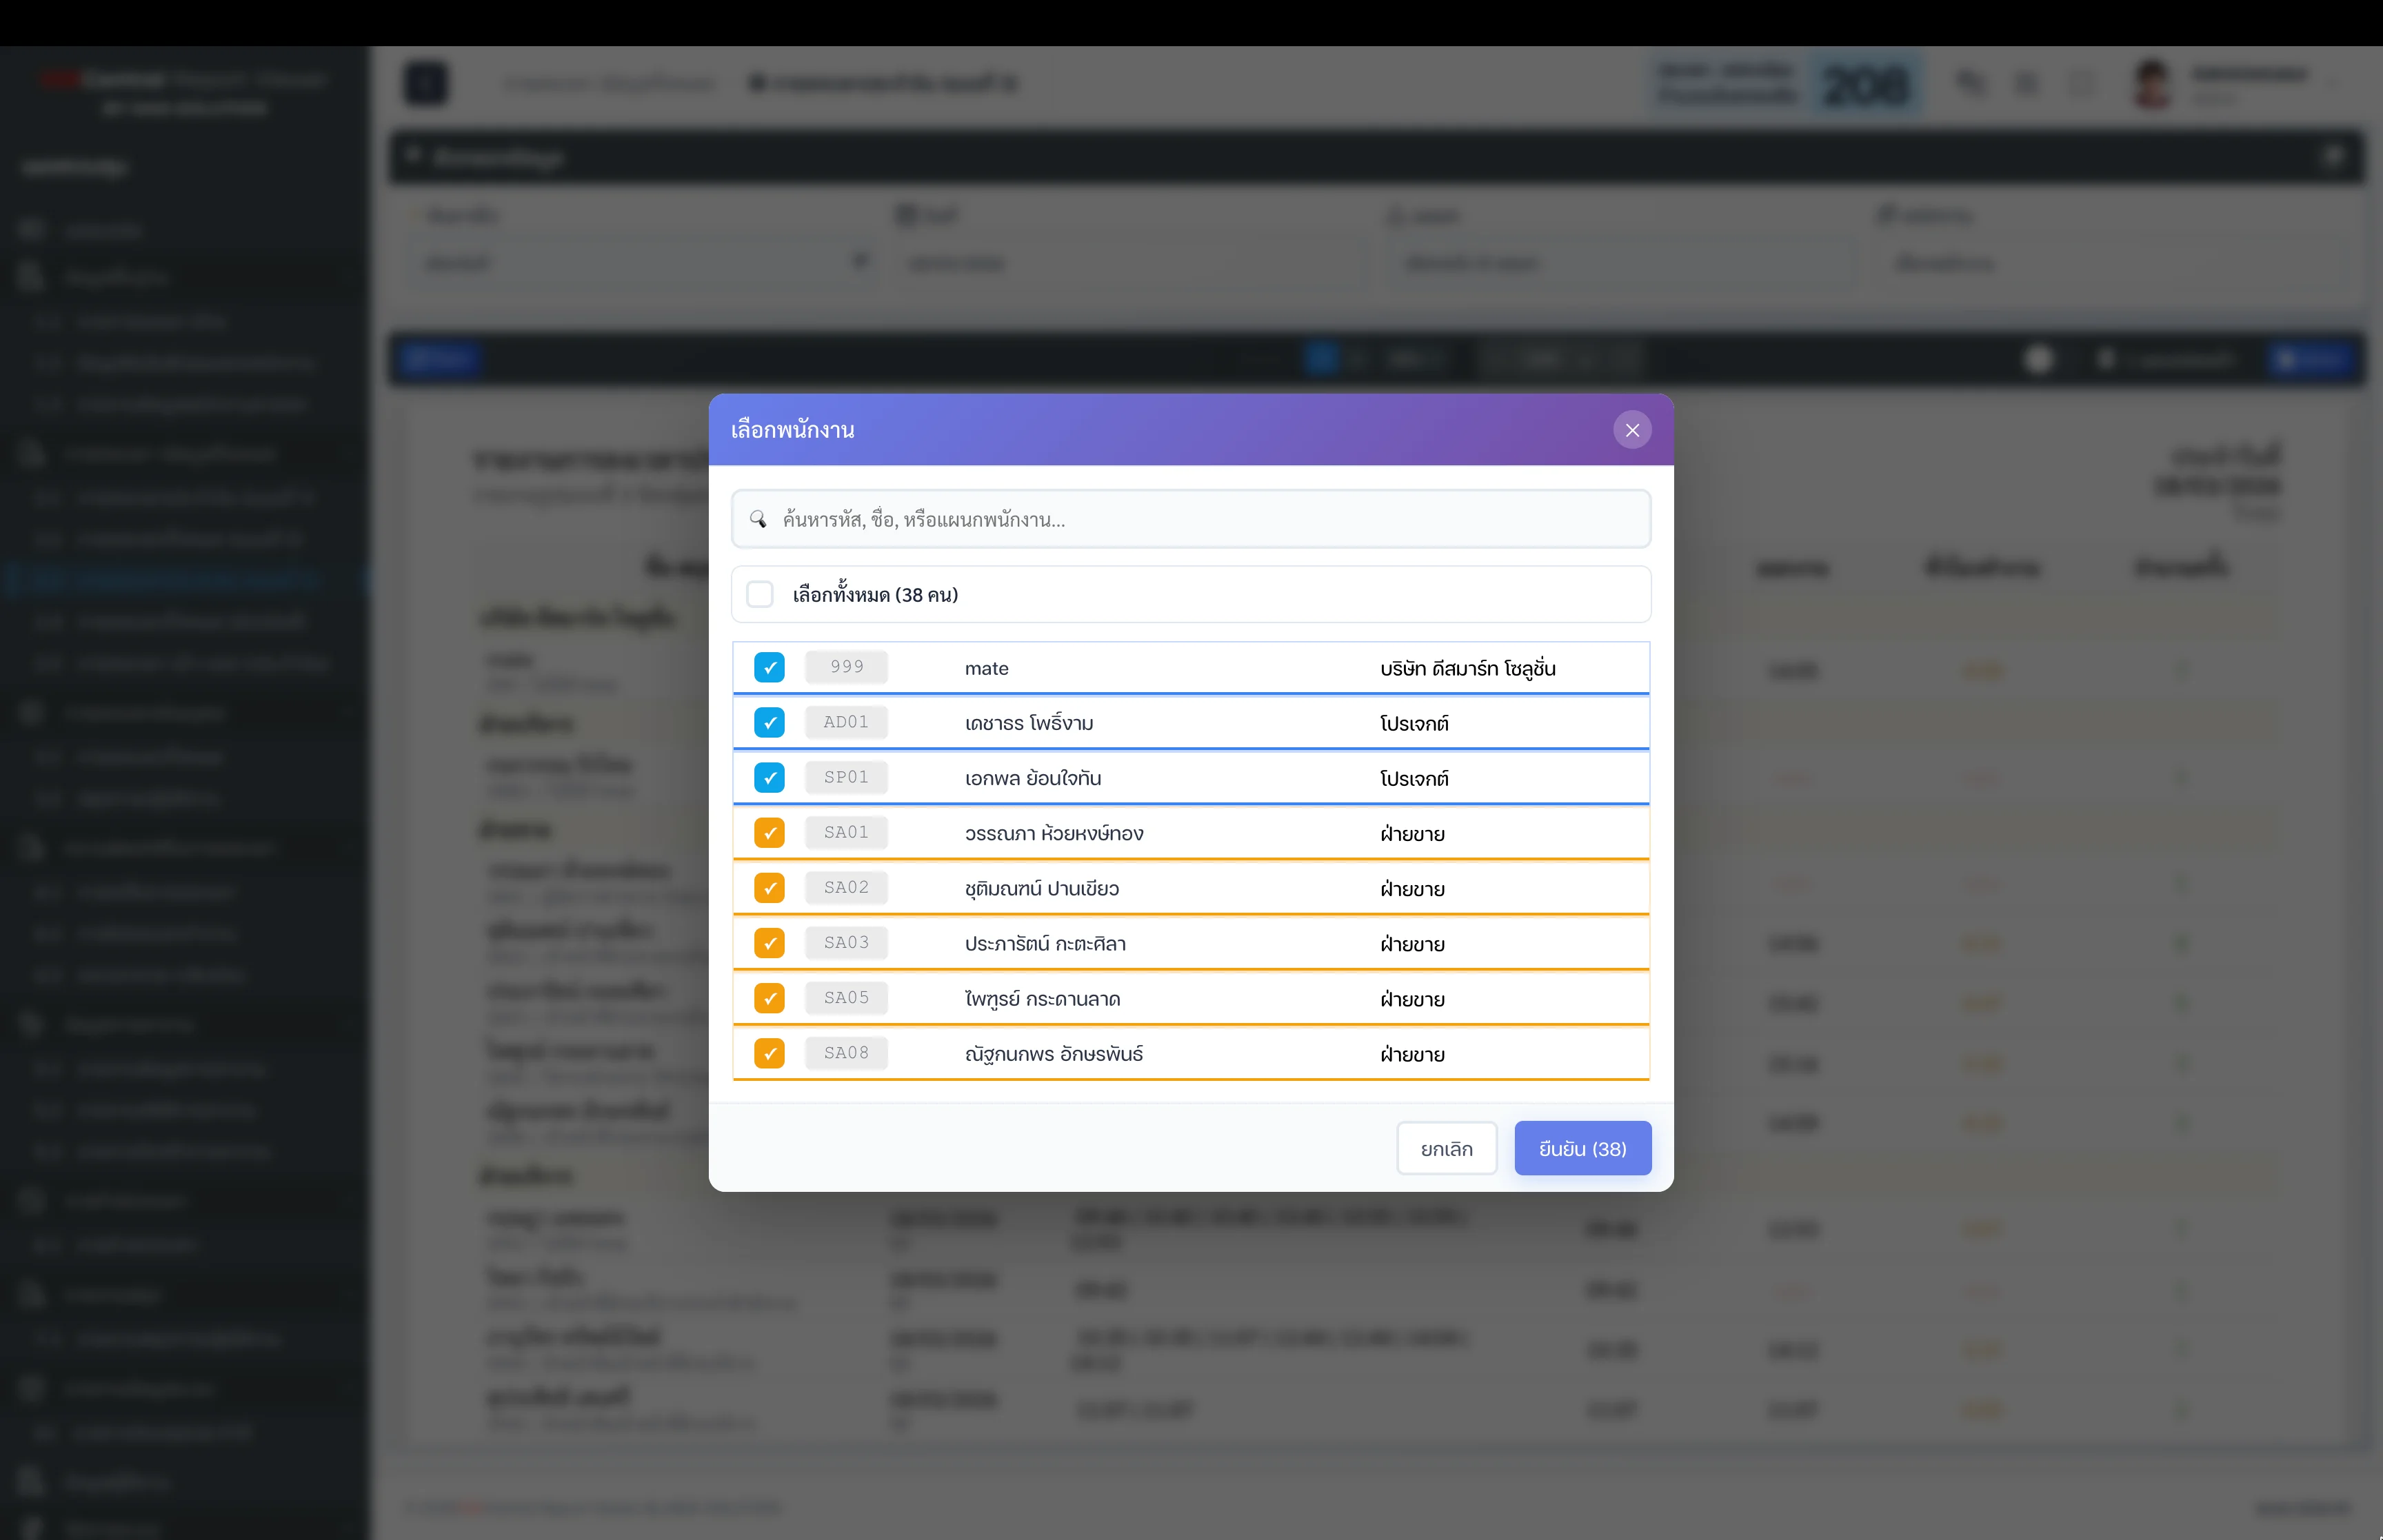Screen dimensions: 2383x1540
Task: Select the employee name เอกพล ย้อนใจทัน
Action: coord(1032,778)
